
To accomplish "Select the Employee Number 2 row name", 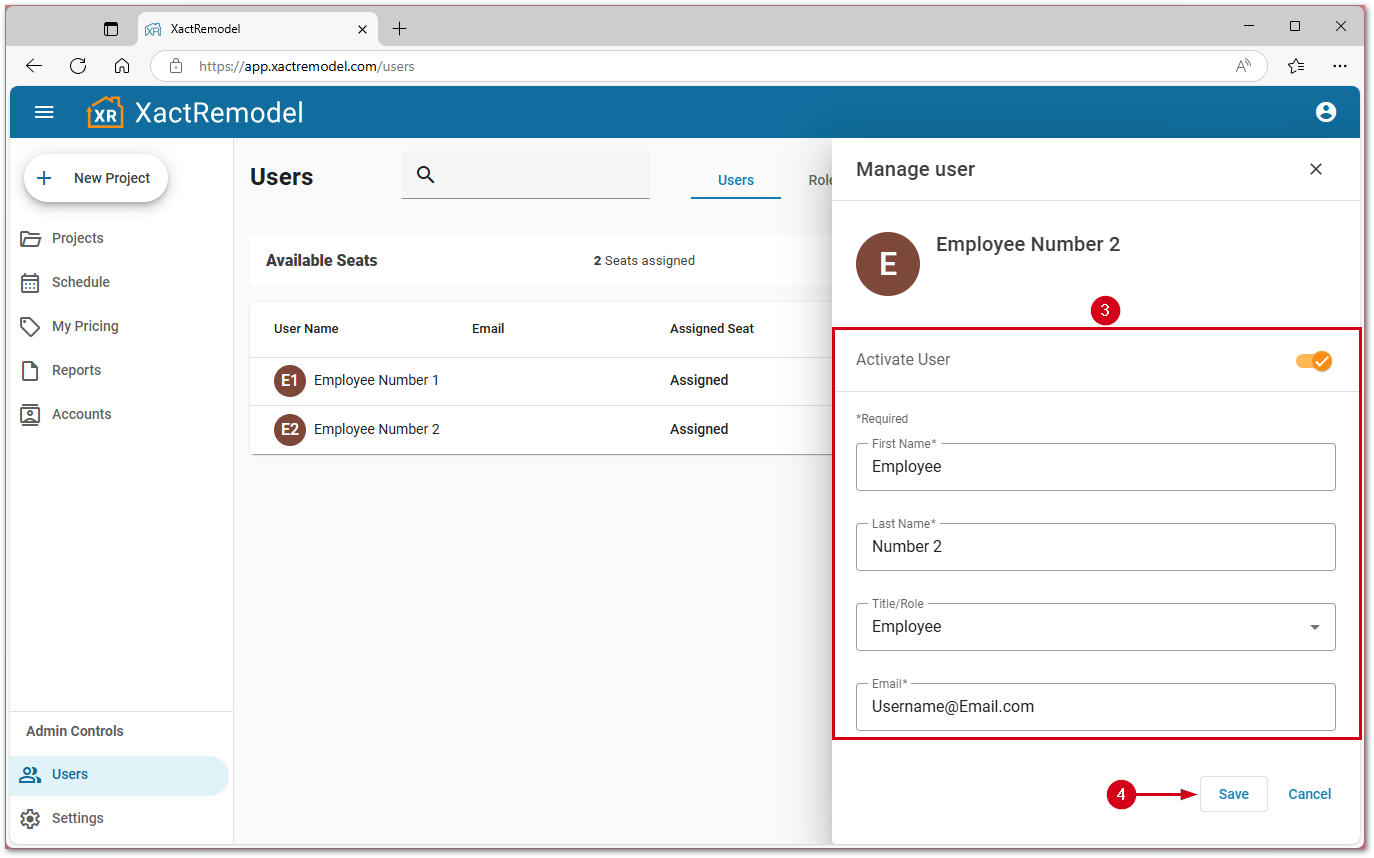I will tap(376, 429).
